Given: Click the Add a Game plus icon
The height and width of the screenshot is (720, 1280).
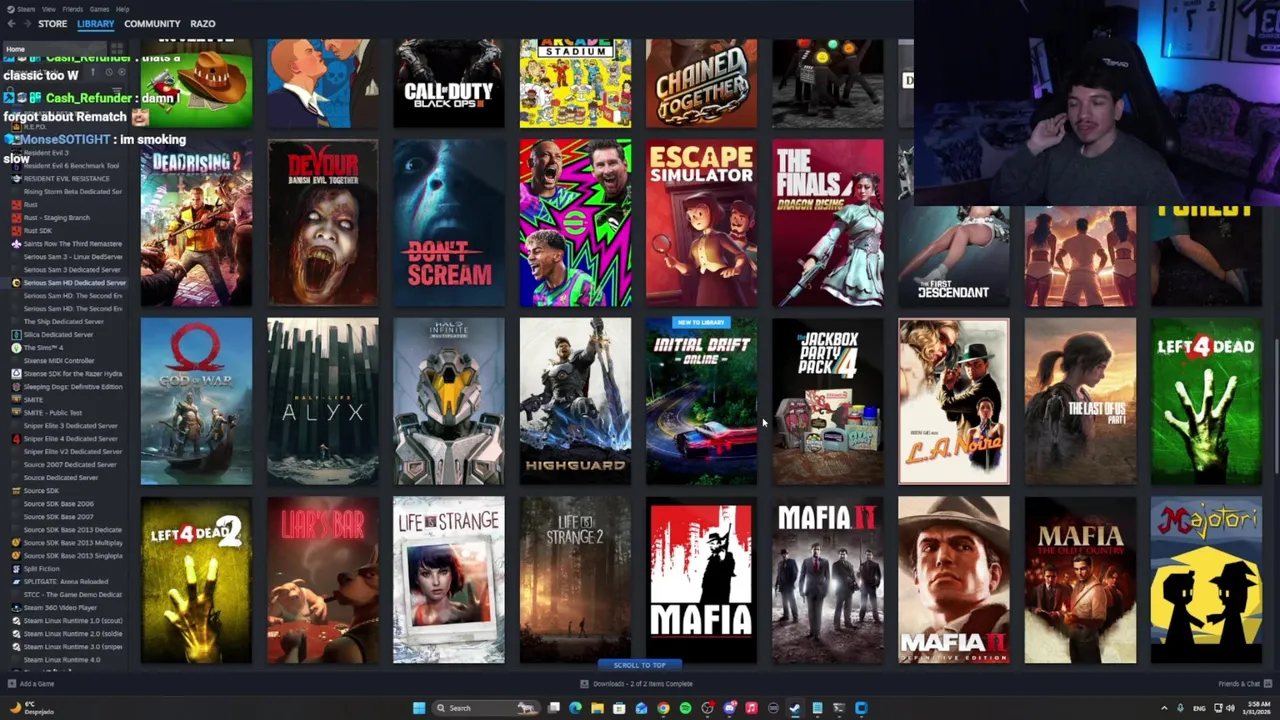Looking at the screenshot, I should pyautogui.click(x=12, y=684).
